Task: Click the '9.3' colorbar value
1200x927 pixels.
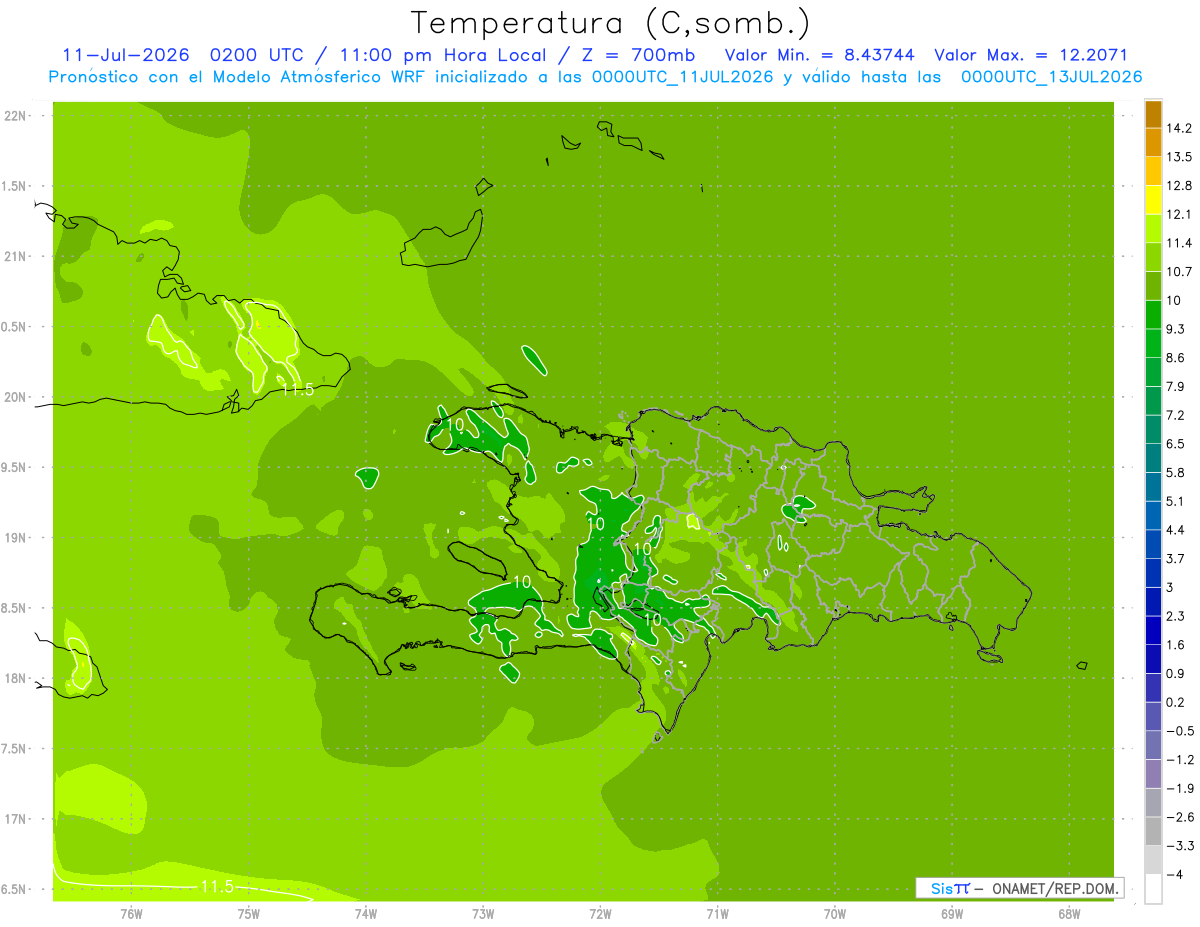Action: tap(1176, 329)
